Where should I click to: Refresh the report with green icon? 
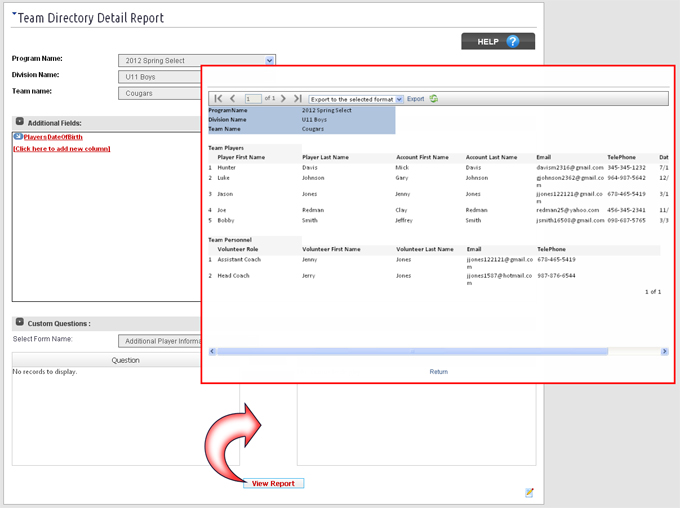coord(434,98)
